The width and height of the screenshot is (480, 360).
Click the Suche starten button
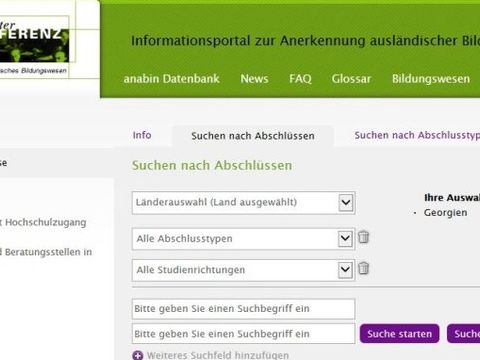click(399, 334)
